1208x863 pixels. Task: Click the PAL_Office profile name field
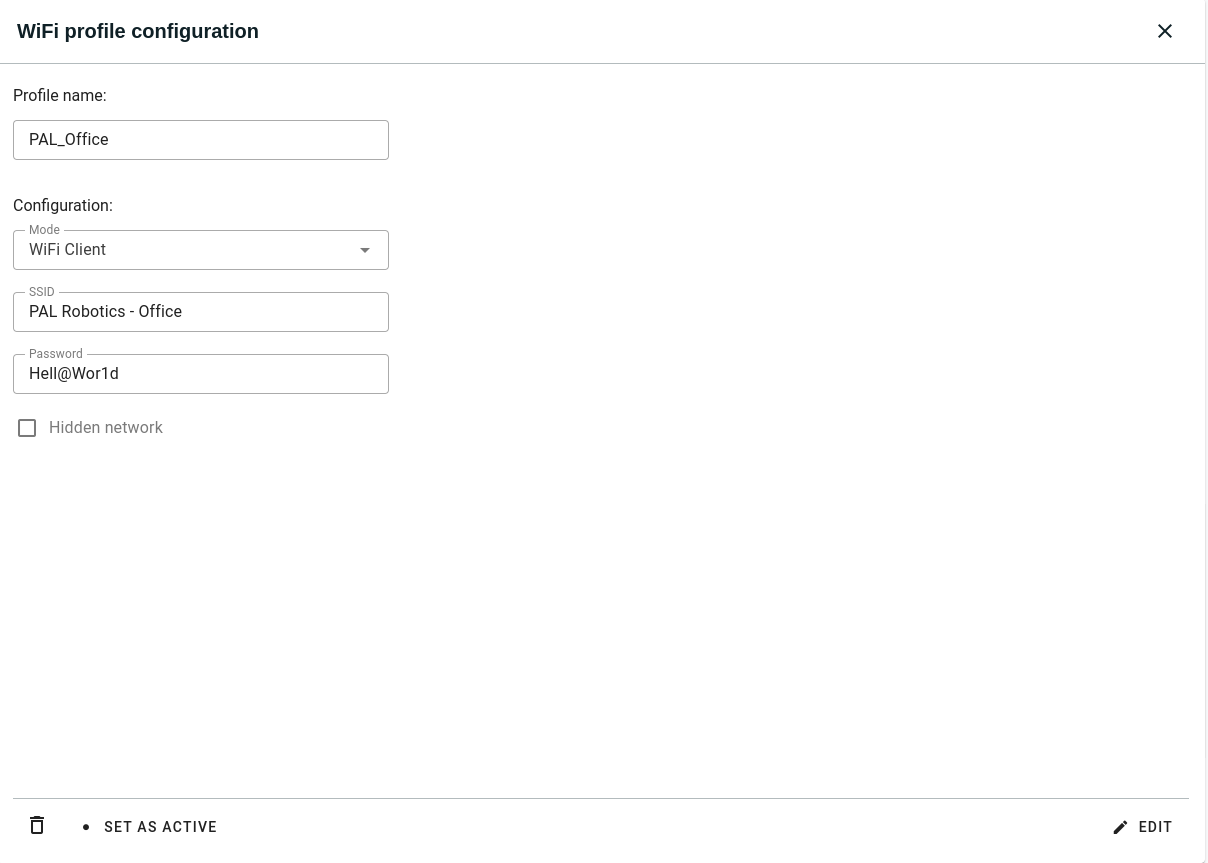pyautogui.click(x=200, y=140)
